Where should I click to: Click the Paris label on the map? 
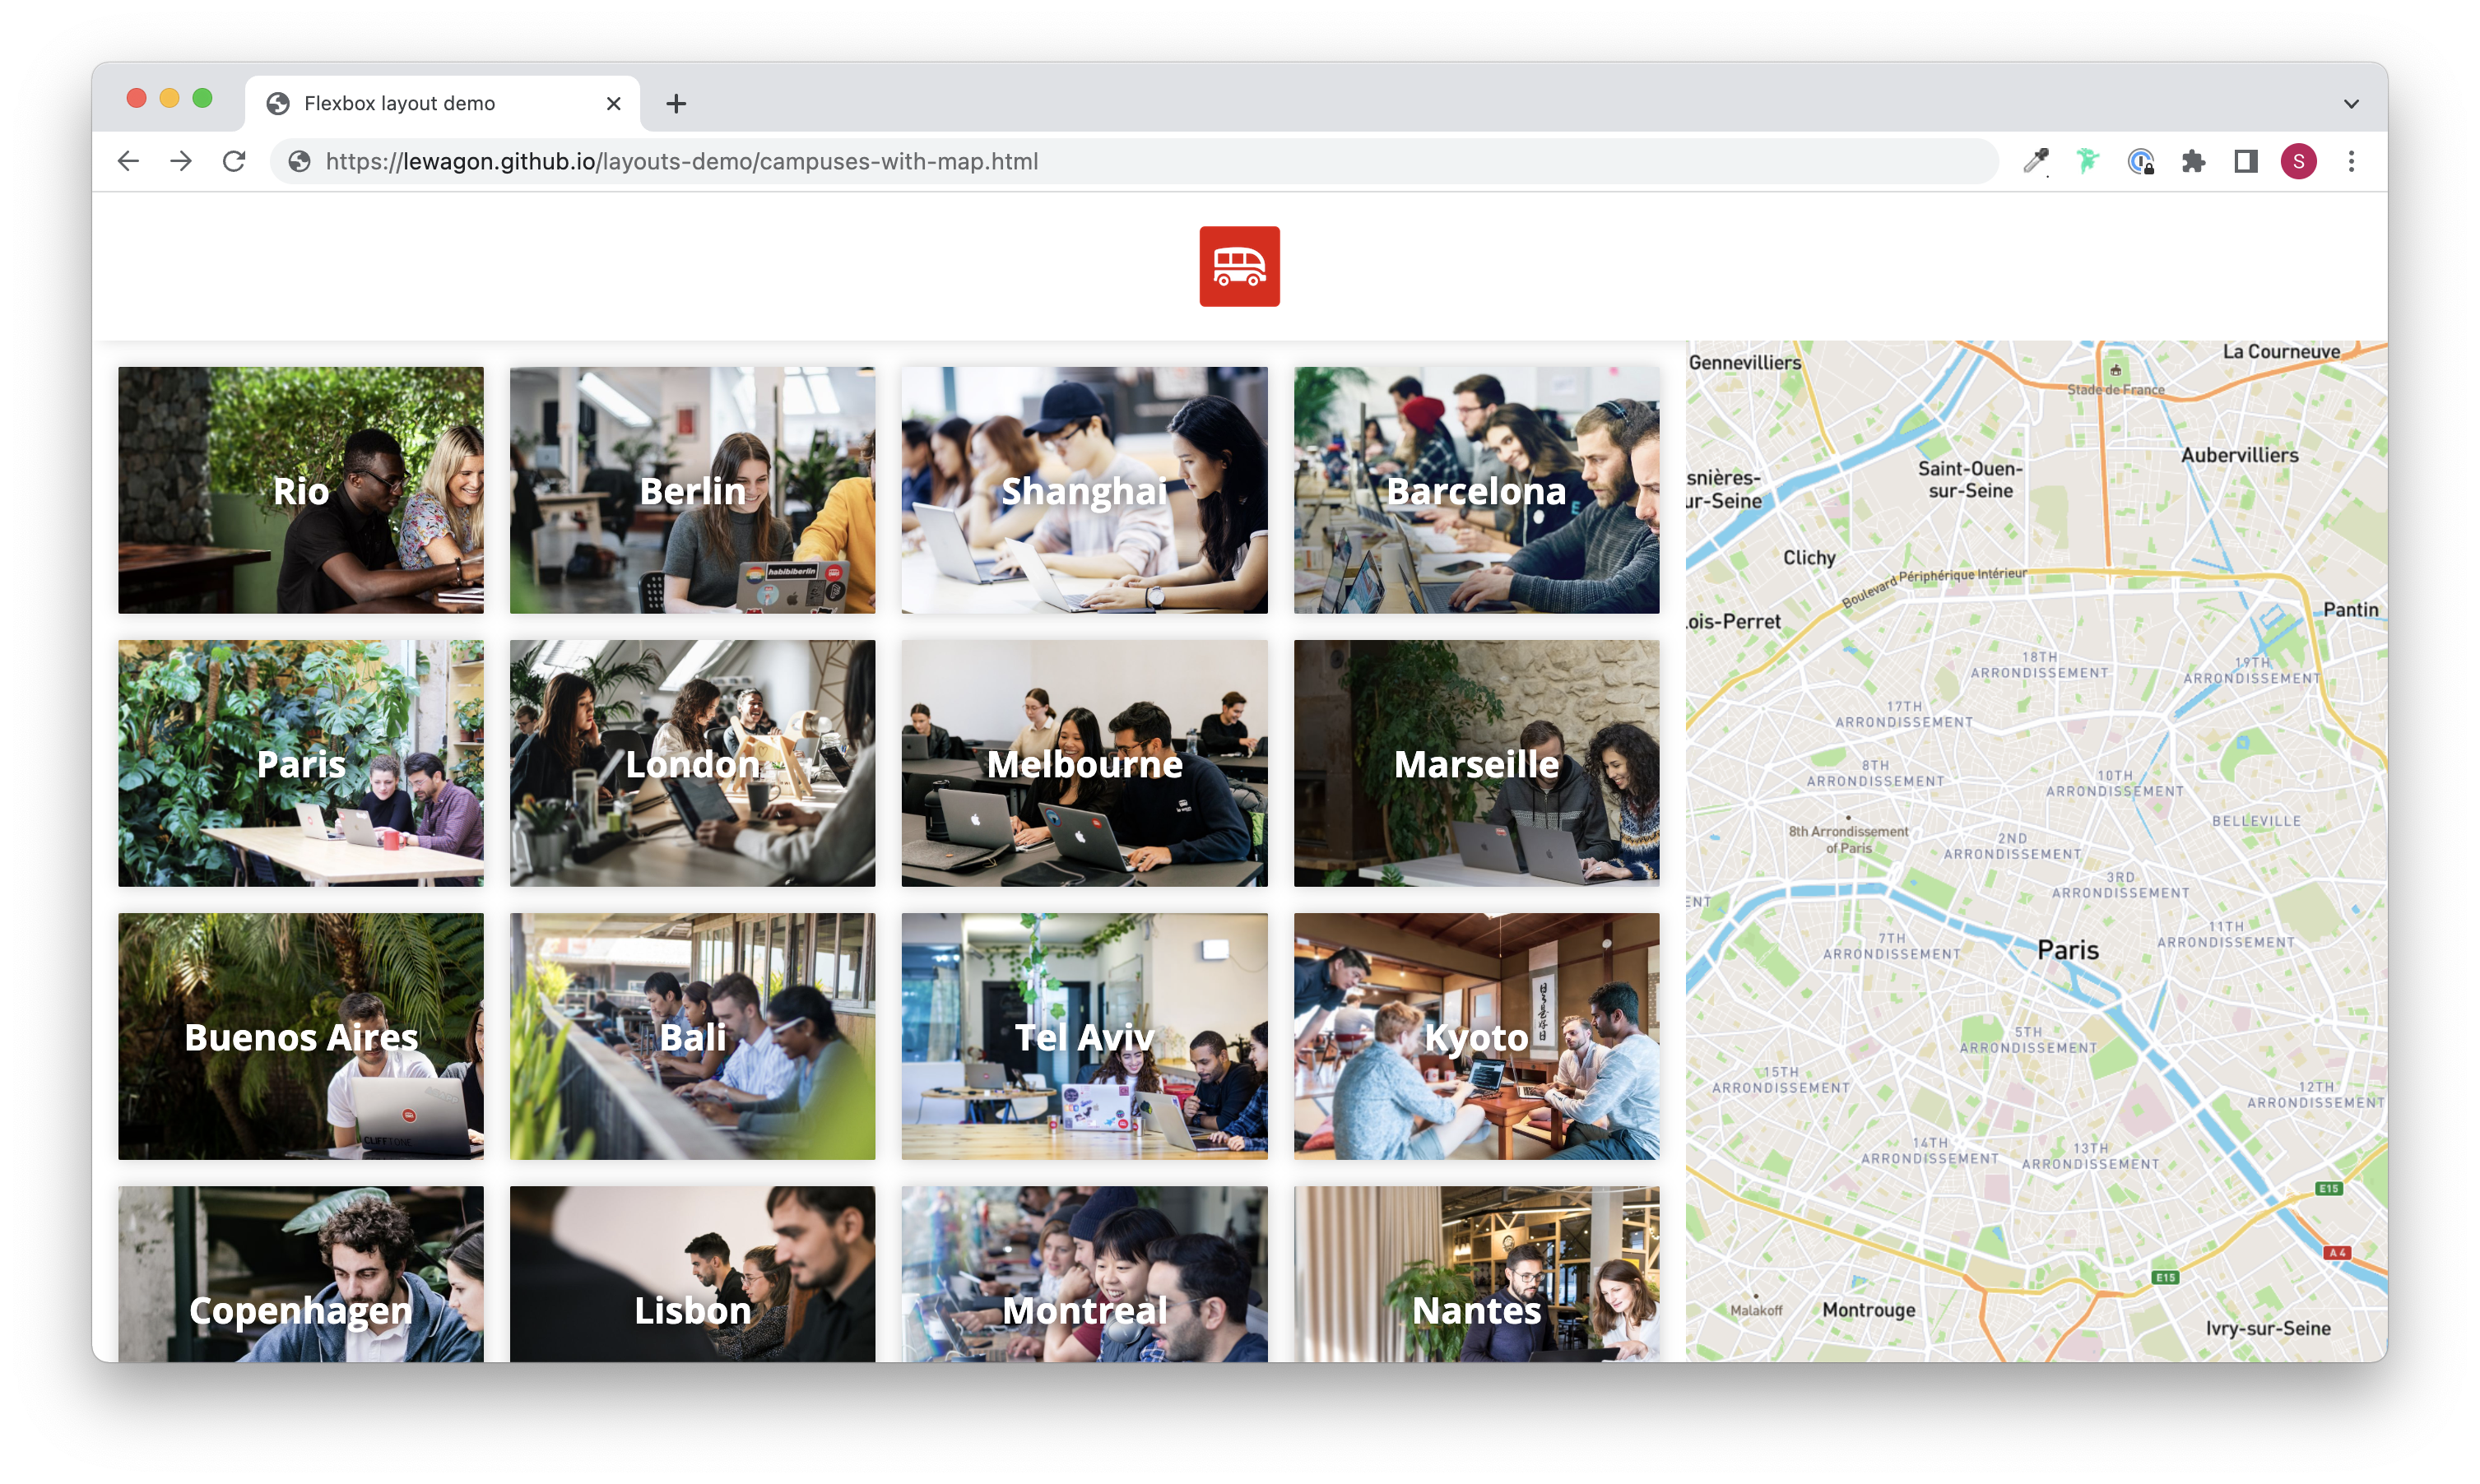(2067, 950)
